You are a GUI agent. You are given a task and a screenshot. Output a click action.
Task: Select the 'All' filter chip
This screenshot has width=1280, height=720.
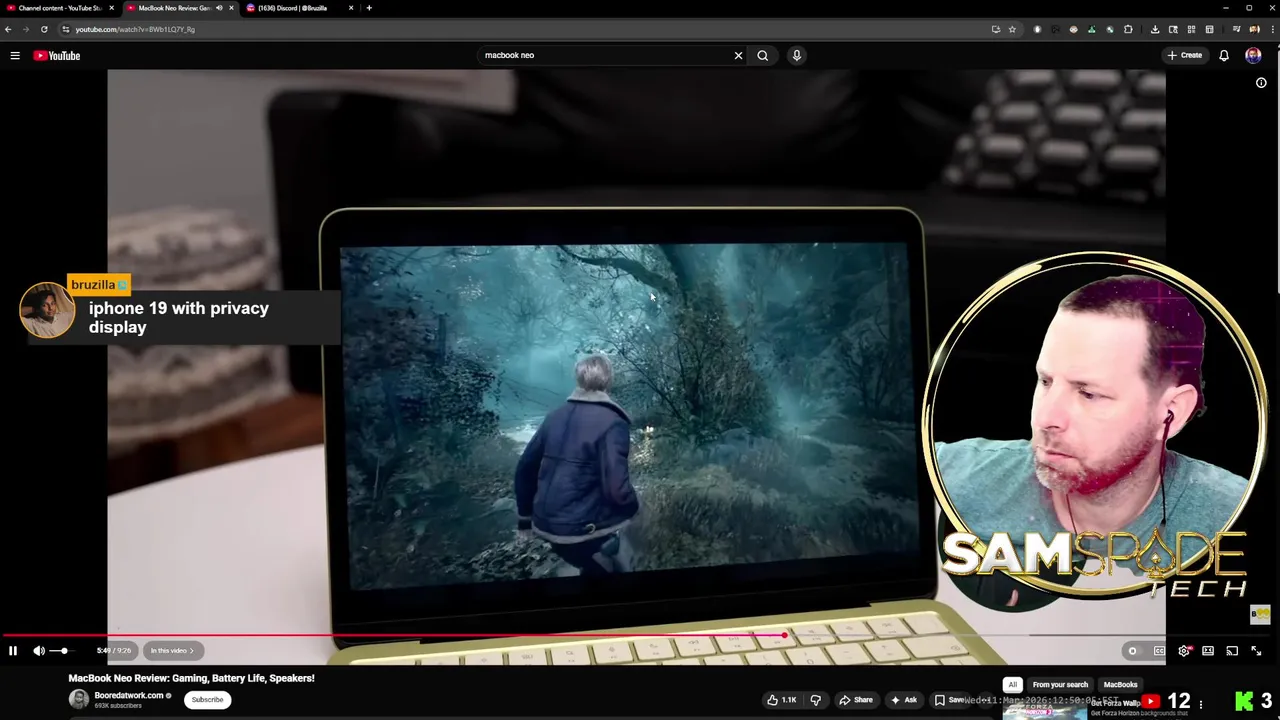pyautogui.click(x=1012, y=685)
